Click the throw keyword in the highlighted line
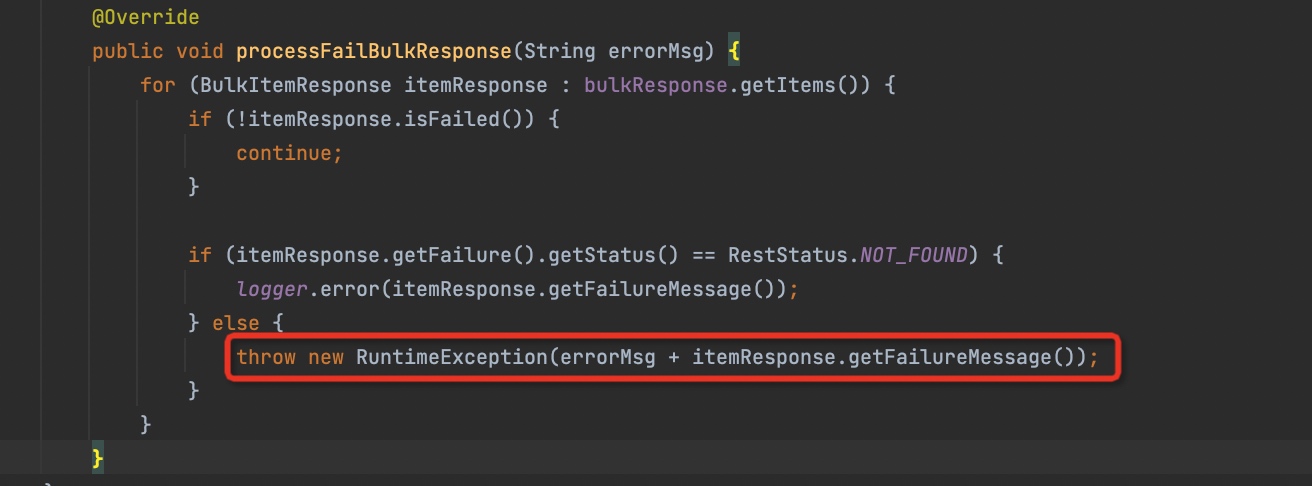Viewport: 1312px width, 486px height. click(x=265, y=357)
